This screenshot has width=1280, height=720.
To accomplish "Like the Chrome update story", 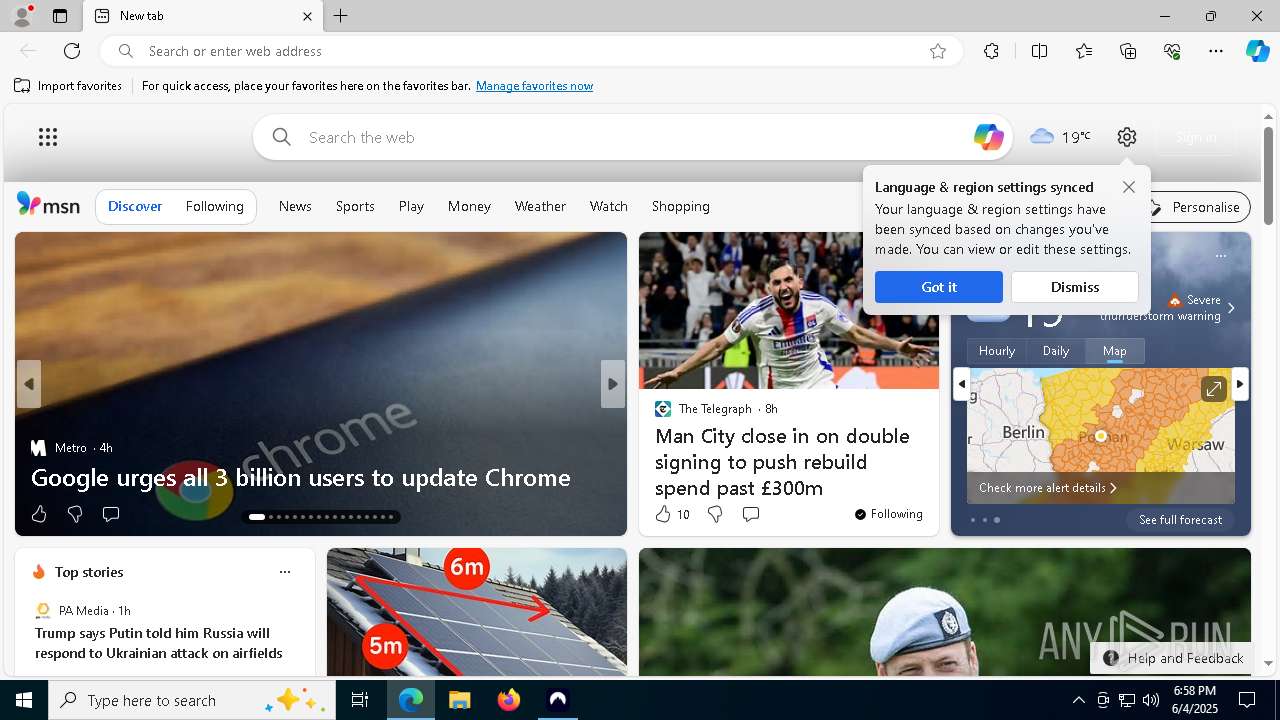I will [x=39, y=514].
